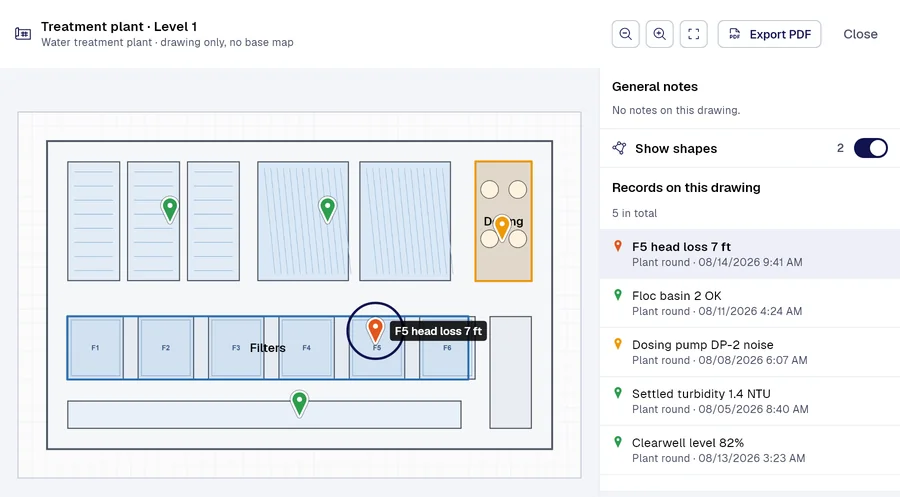This screenshot has height=497, width=900.
Task: Open the Dosing pump DP-2 noise record
Action: click(x=750, y=352)
